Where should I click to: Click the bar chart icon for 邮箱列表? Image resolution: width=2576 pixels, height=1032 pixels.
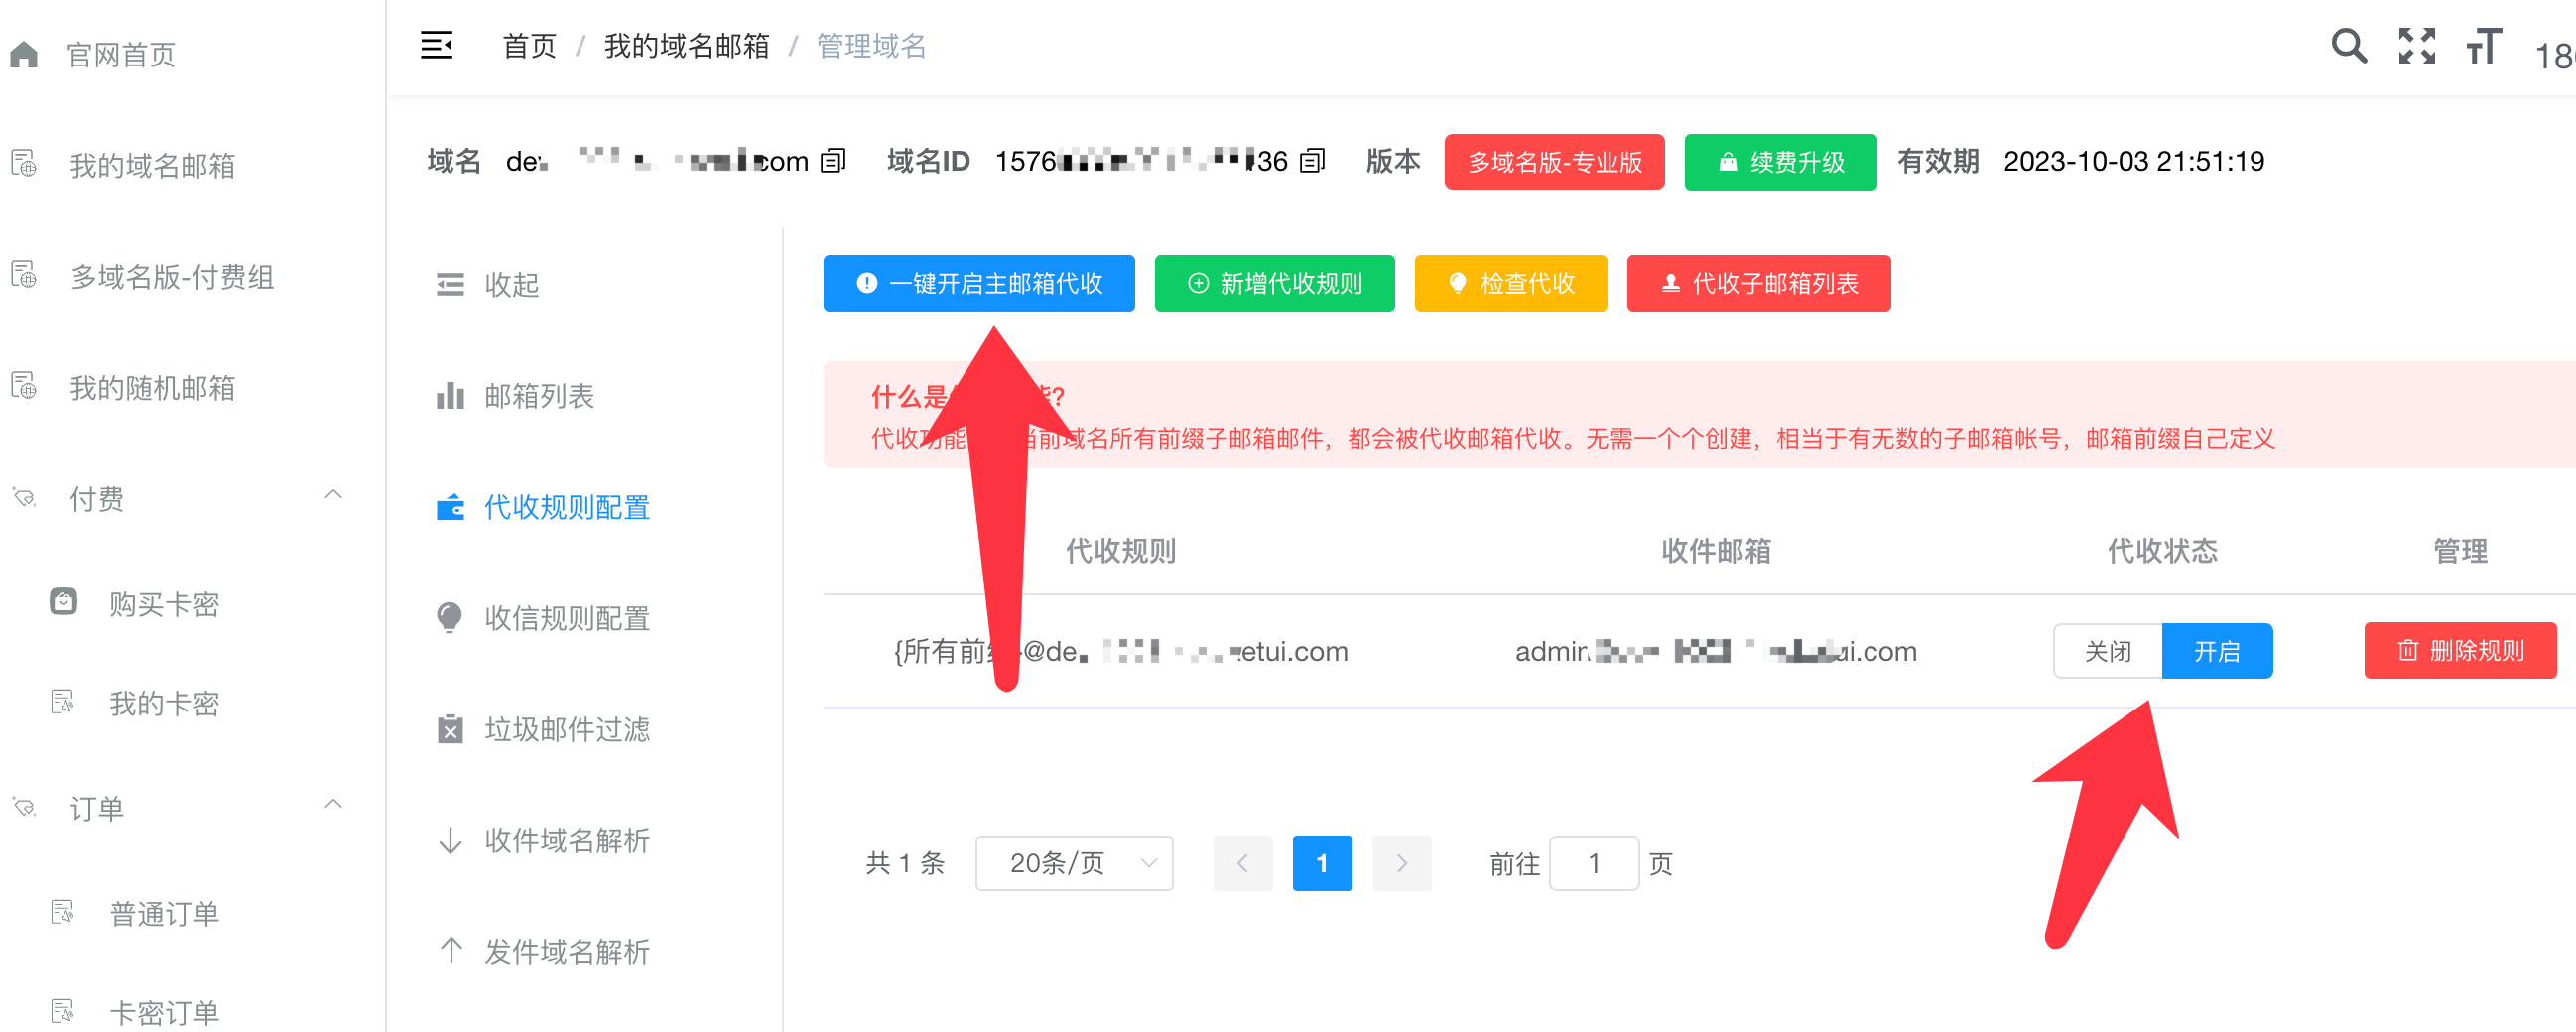tap(450, 396)
